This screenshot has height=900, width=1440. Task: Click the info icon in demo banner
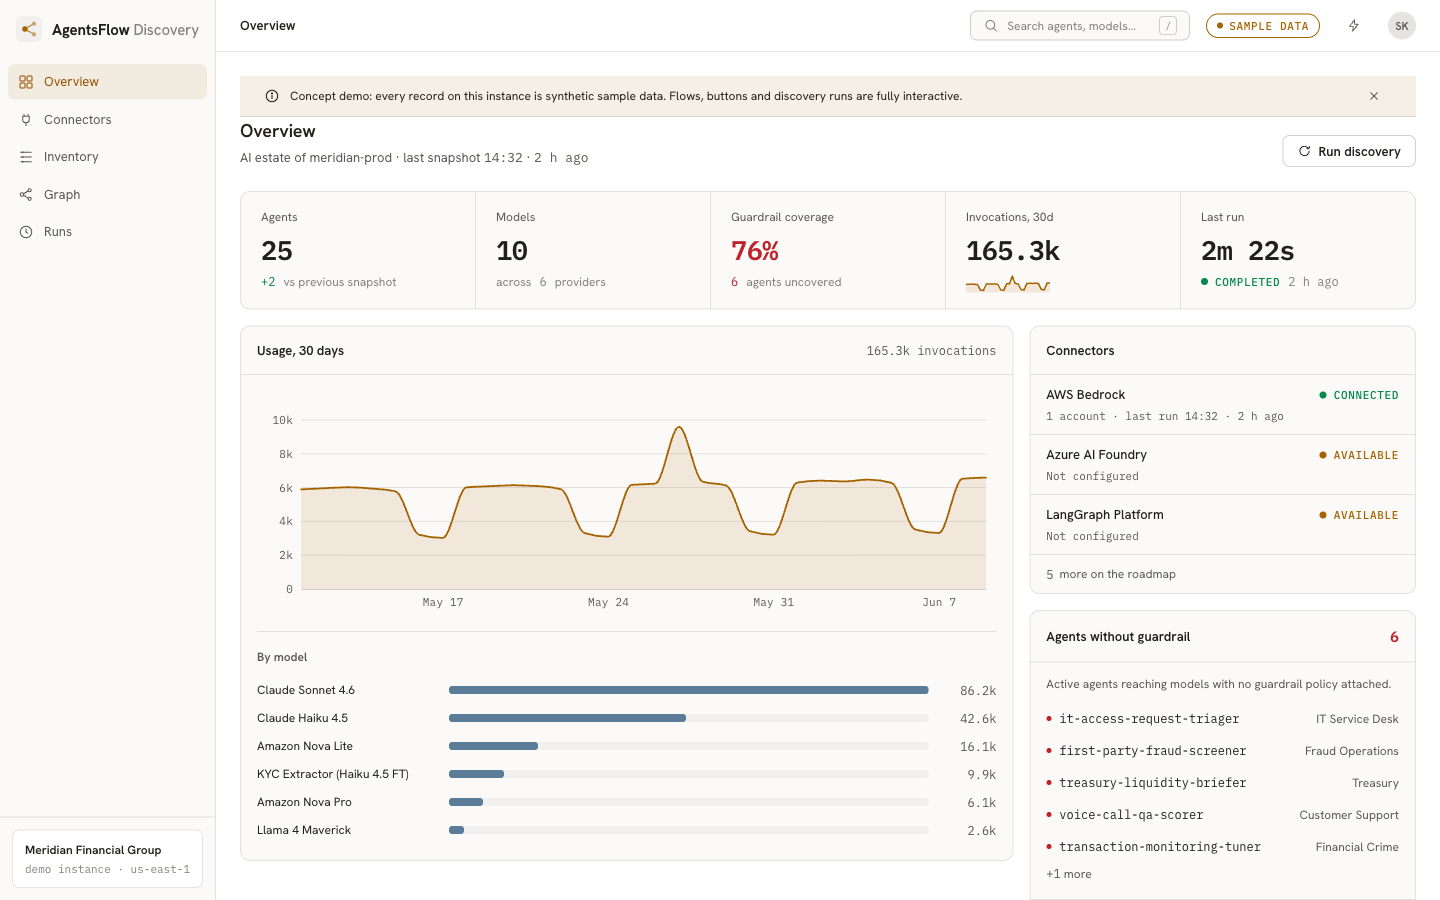tap(272, 96)
